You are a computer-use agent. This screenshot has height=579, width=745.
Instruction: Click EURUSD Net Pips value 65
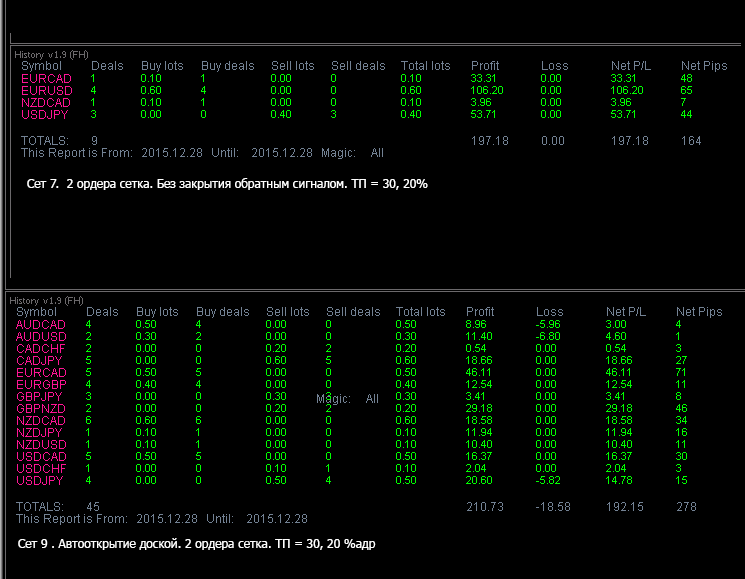[686, 91]
